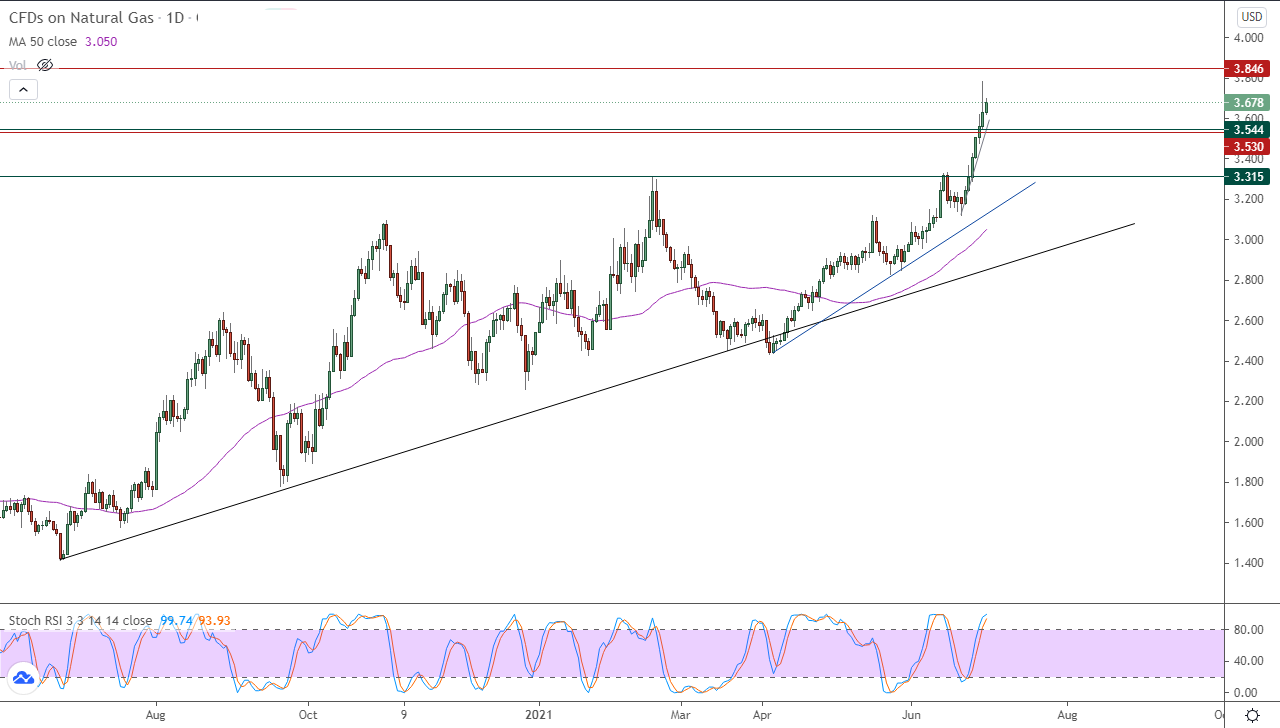This screenshot has width=1280, height=728.
Task: Click the 3.000 price axis value
Action: 1249,240
